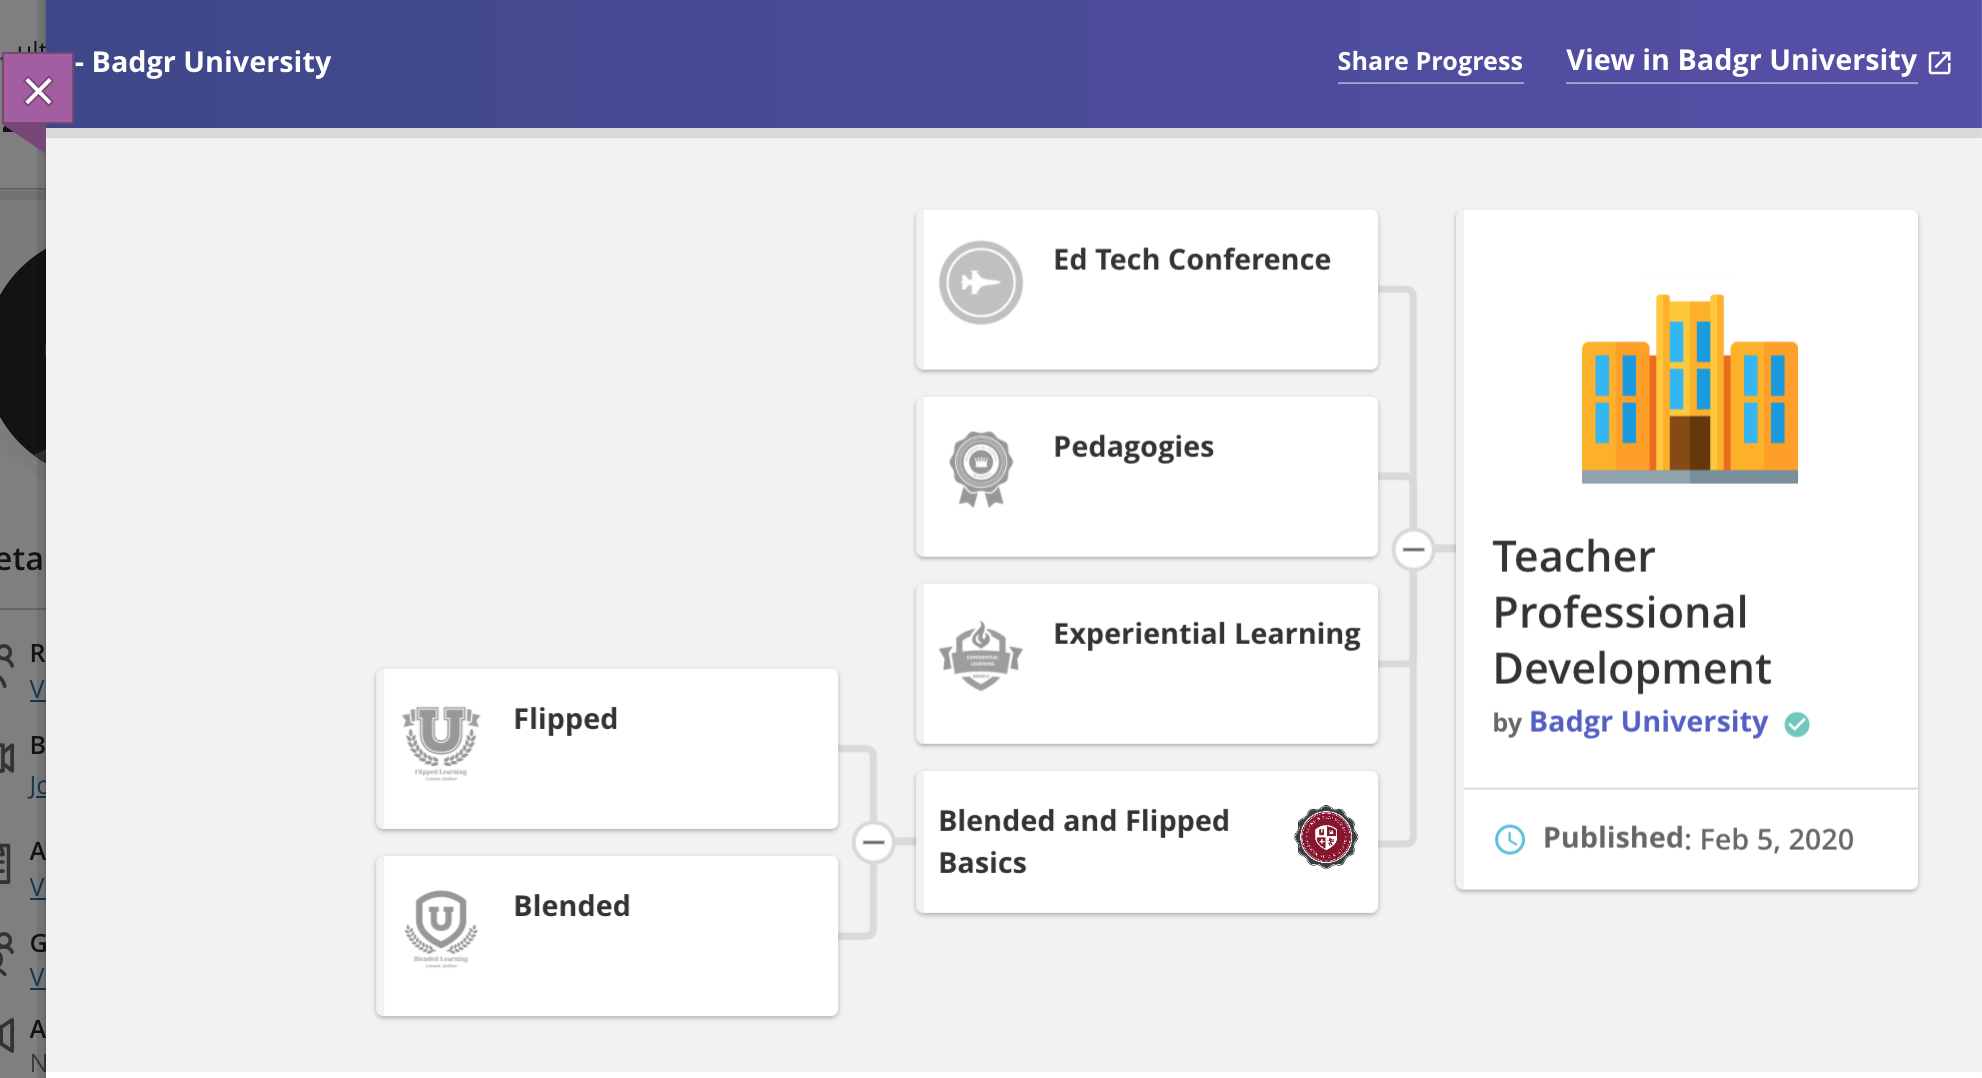Click the Flipped shield badge icon
The width and height of the screenshot is (1982, 1078).
coord(441,741)
